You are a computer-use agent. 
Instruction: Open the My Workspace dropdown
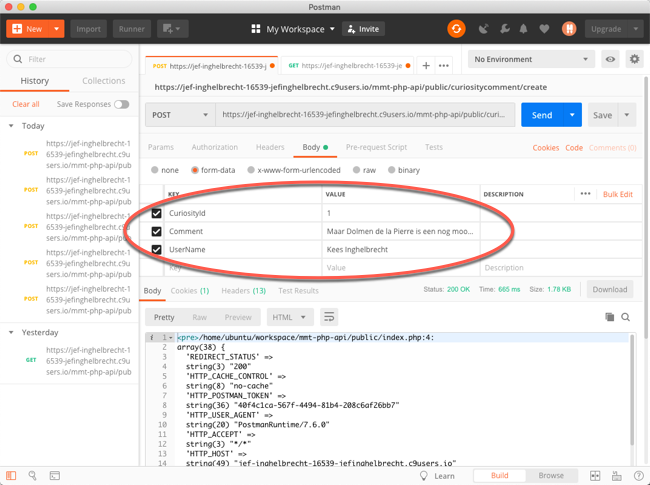click(x=300, y=29)
